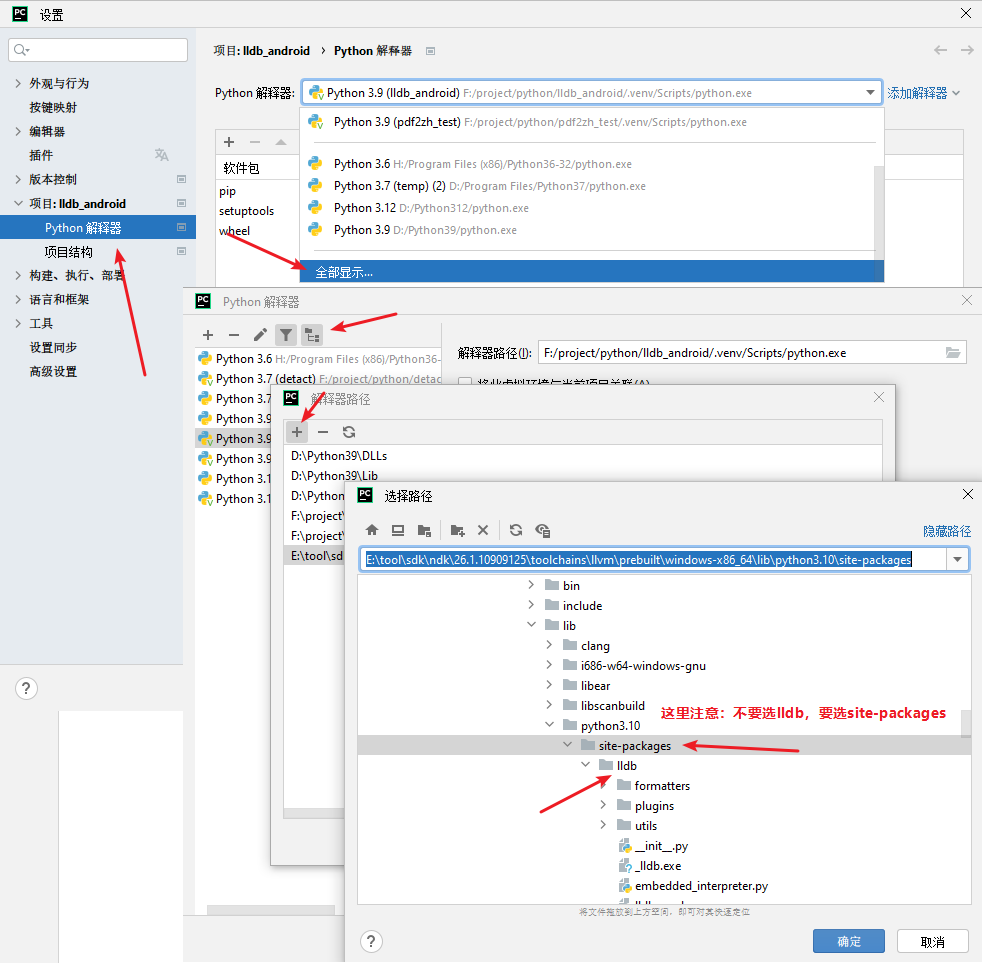Choose the Python 3.12 interpreter entry
The width and height of the screenshot is (982, 963).
[x=588, y=208]
